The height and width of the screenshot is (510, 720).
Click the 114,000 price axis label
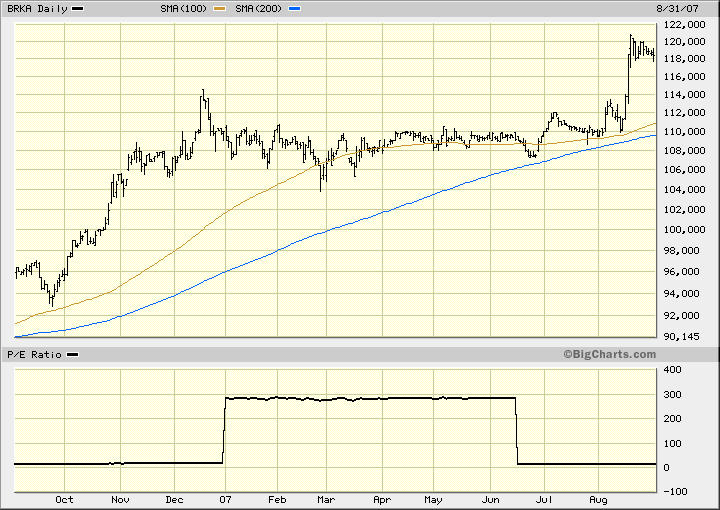pyautogui.click(x=685, y=95)
